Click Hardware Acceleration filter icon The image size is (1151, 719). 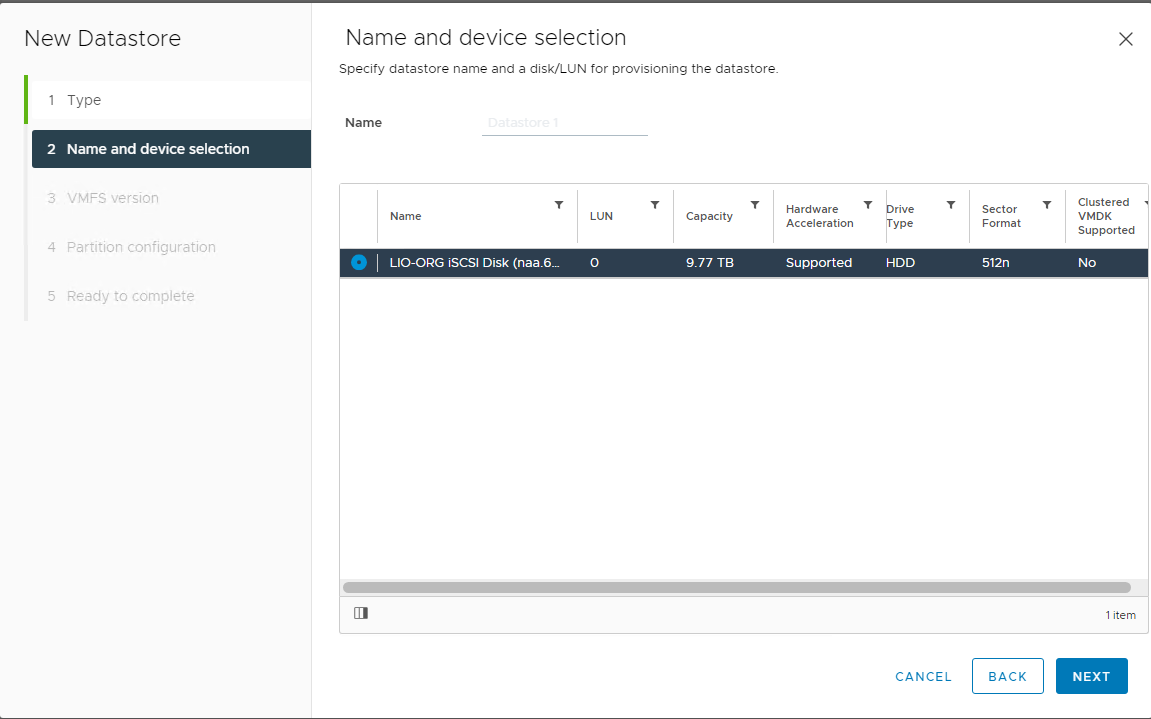click(868, 205)
